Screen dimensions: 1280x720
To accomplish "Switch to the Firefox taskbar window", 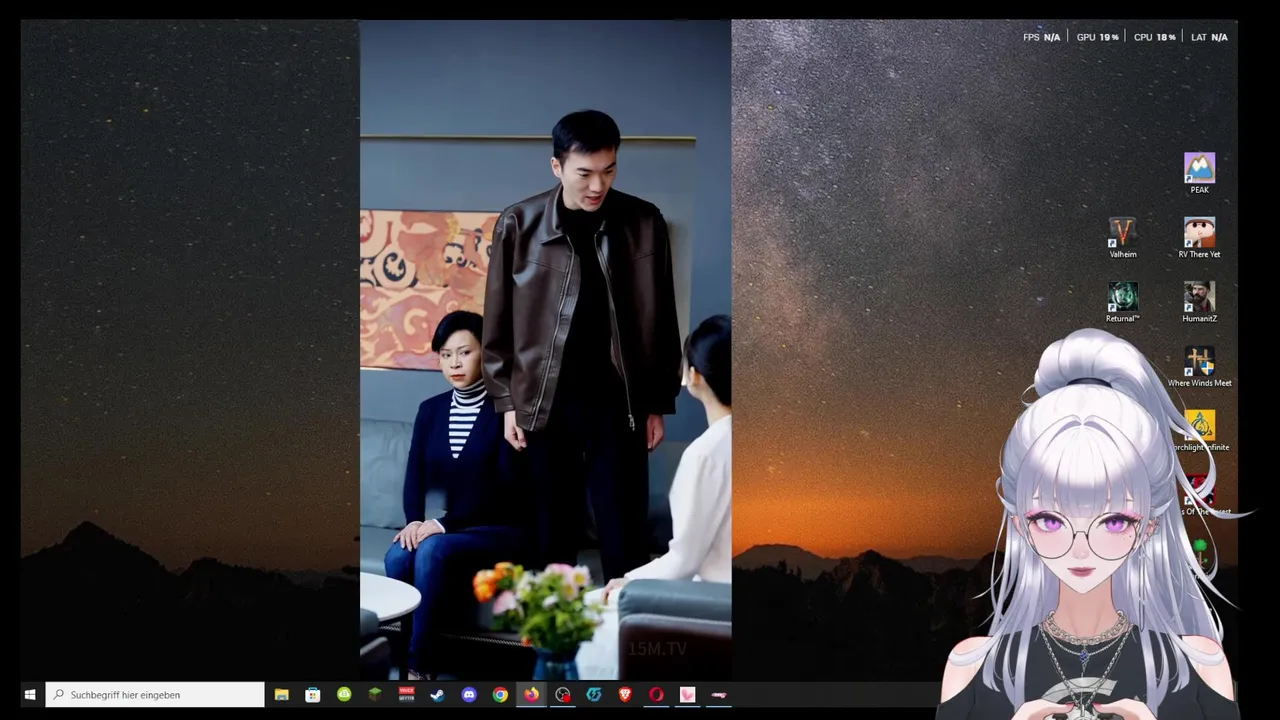I will 531,695.
